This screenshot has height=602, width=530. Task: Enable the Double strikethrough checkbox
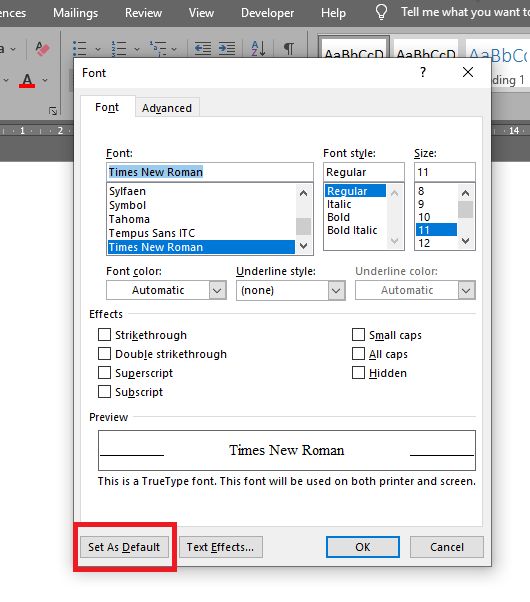click(x=104, y=354)
